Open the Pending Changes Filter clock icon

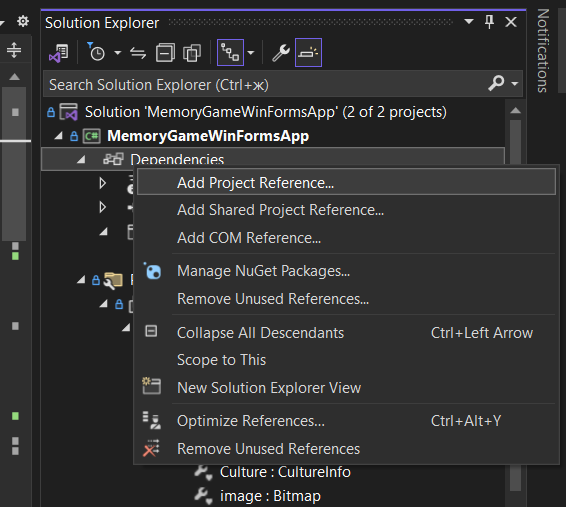[x=96, y=52]
